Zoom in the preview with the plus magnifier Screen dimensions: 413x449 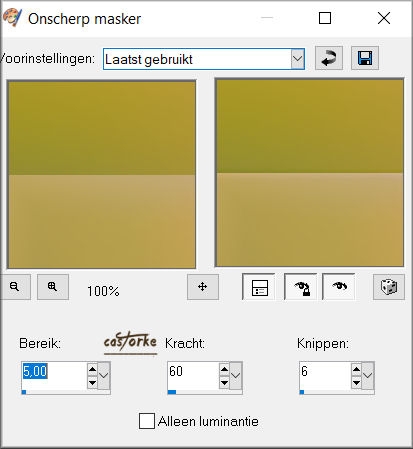(x=53, y=287)
